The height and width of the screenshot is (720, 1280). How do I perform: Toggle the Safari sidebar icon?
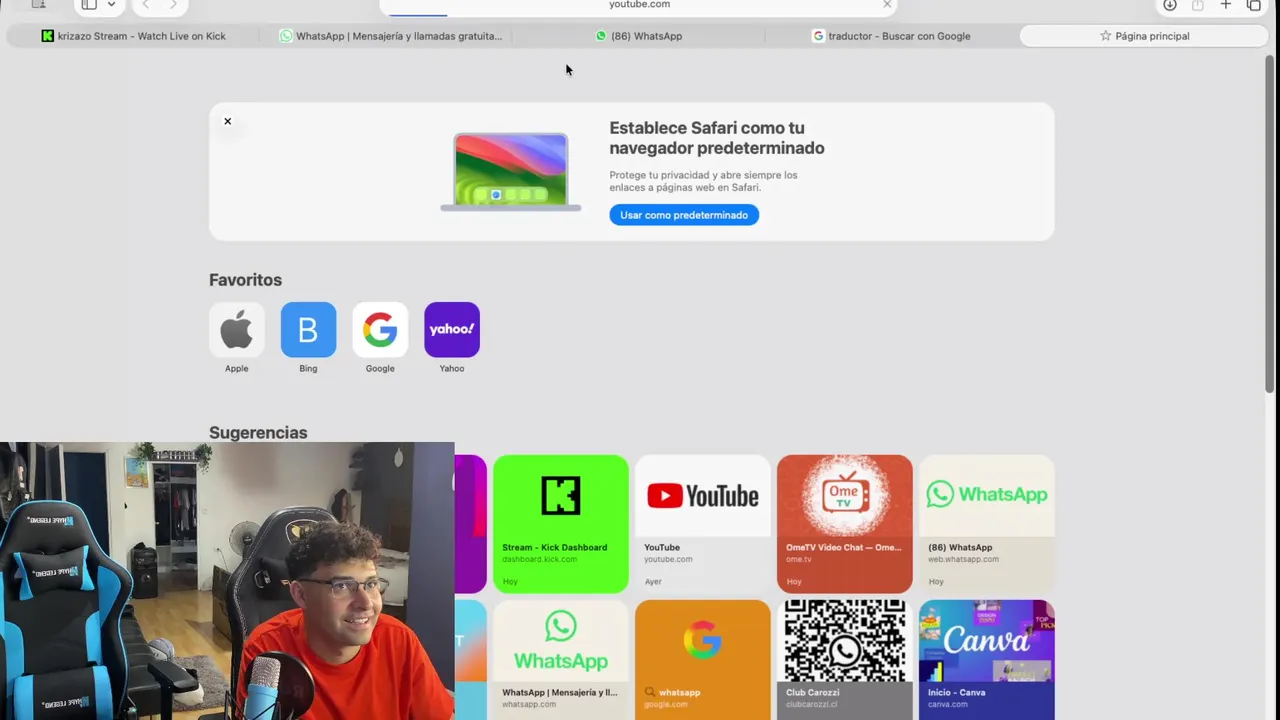(89, 4)
